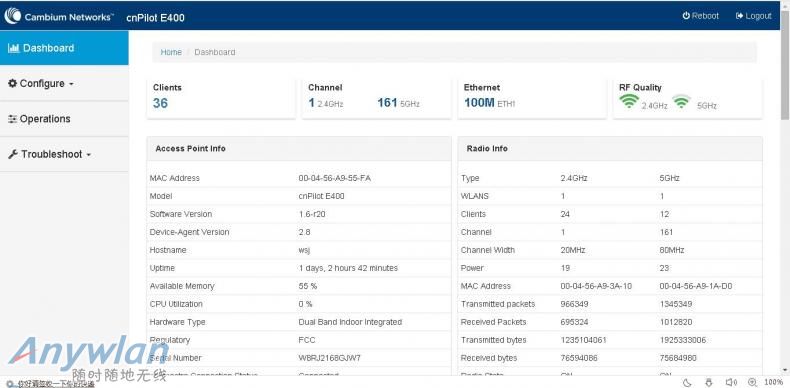
Task: Select the Radio Info header
Action: pyautogui.click(x=610, y=149)
